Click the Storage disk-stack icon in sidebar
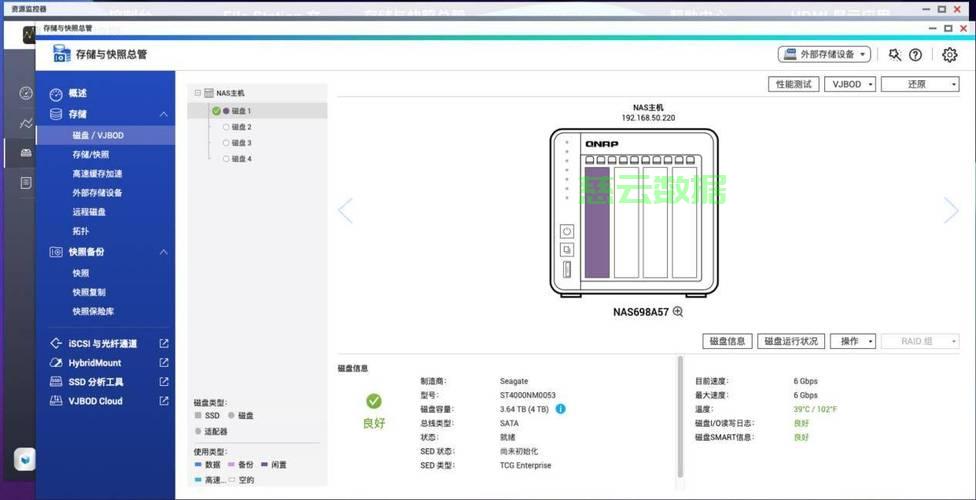Viewport: 976px width, 500px height. point(56,115)
